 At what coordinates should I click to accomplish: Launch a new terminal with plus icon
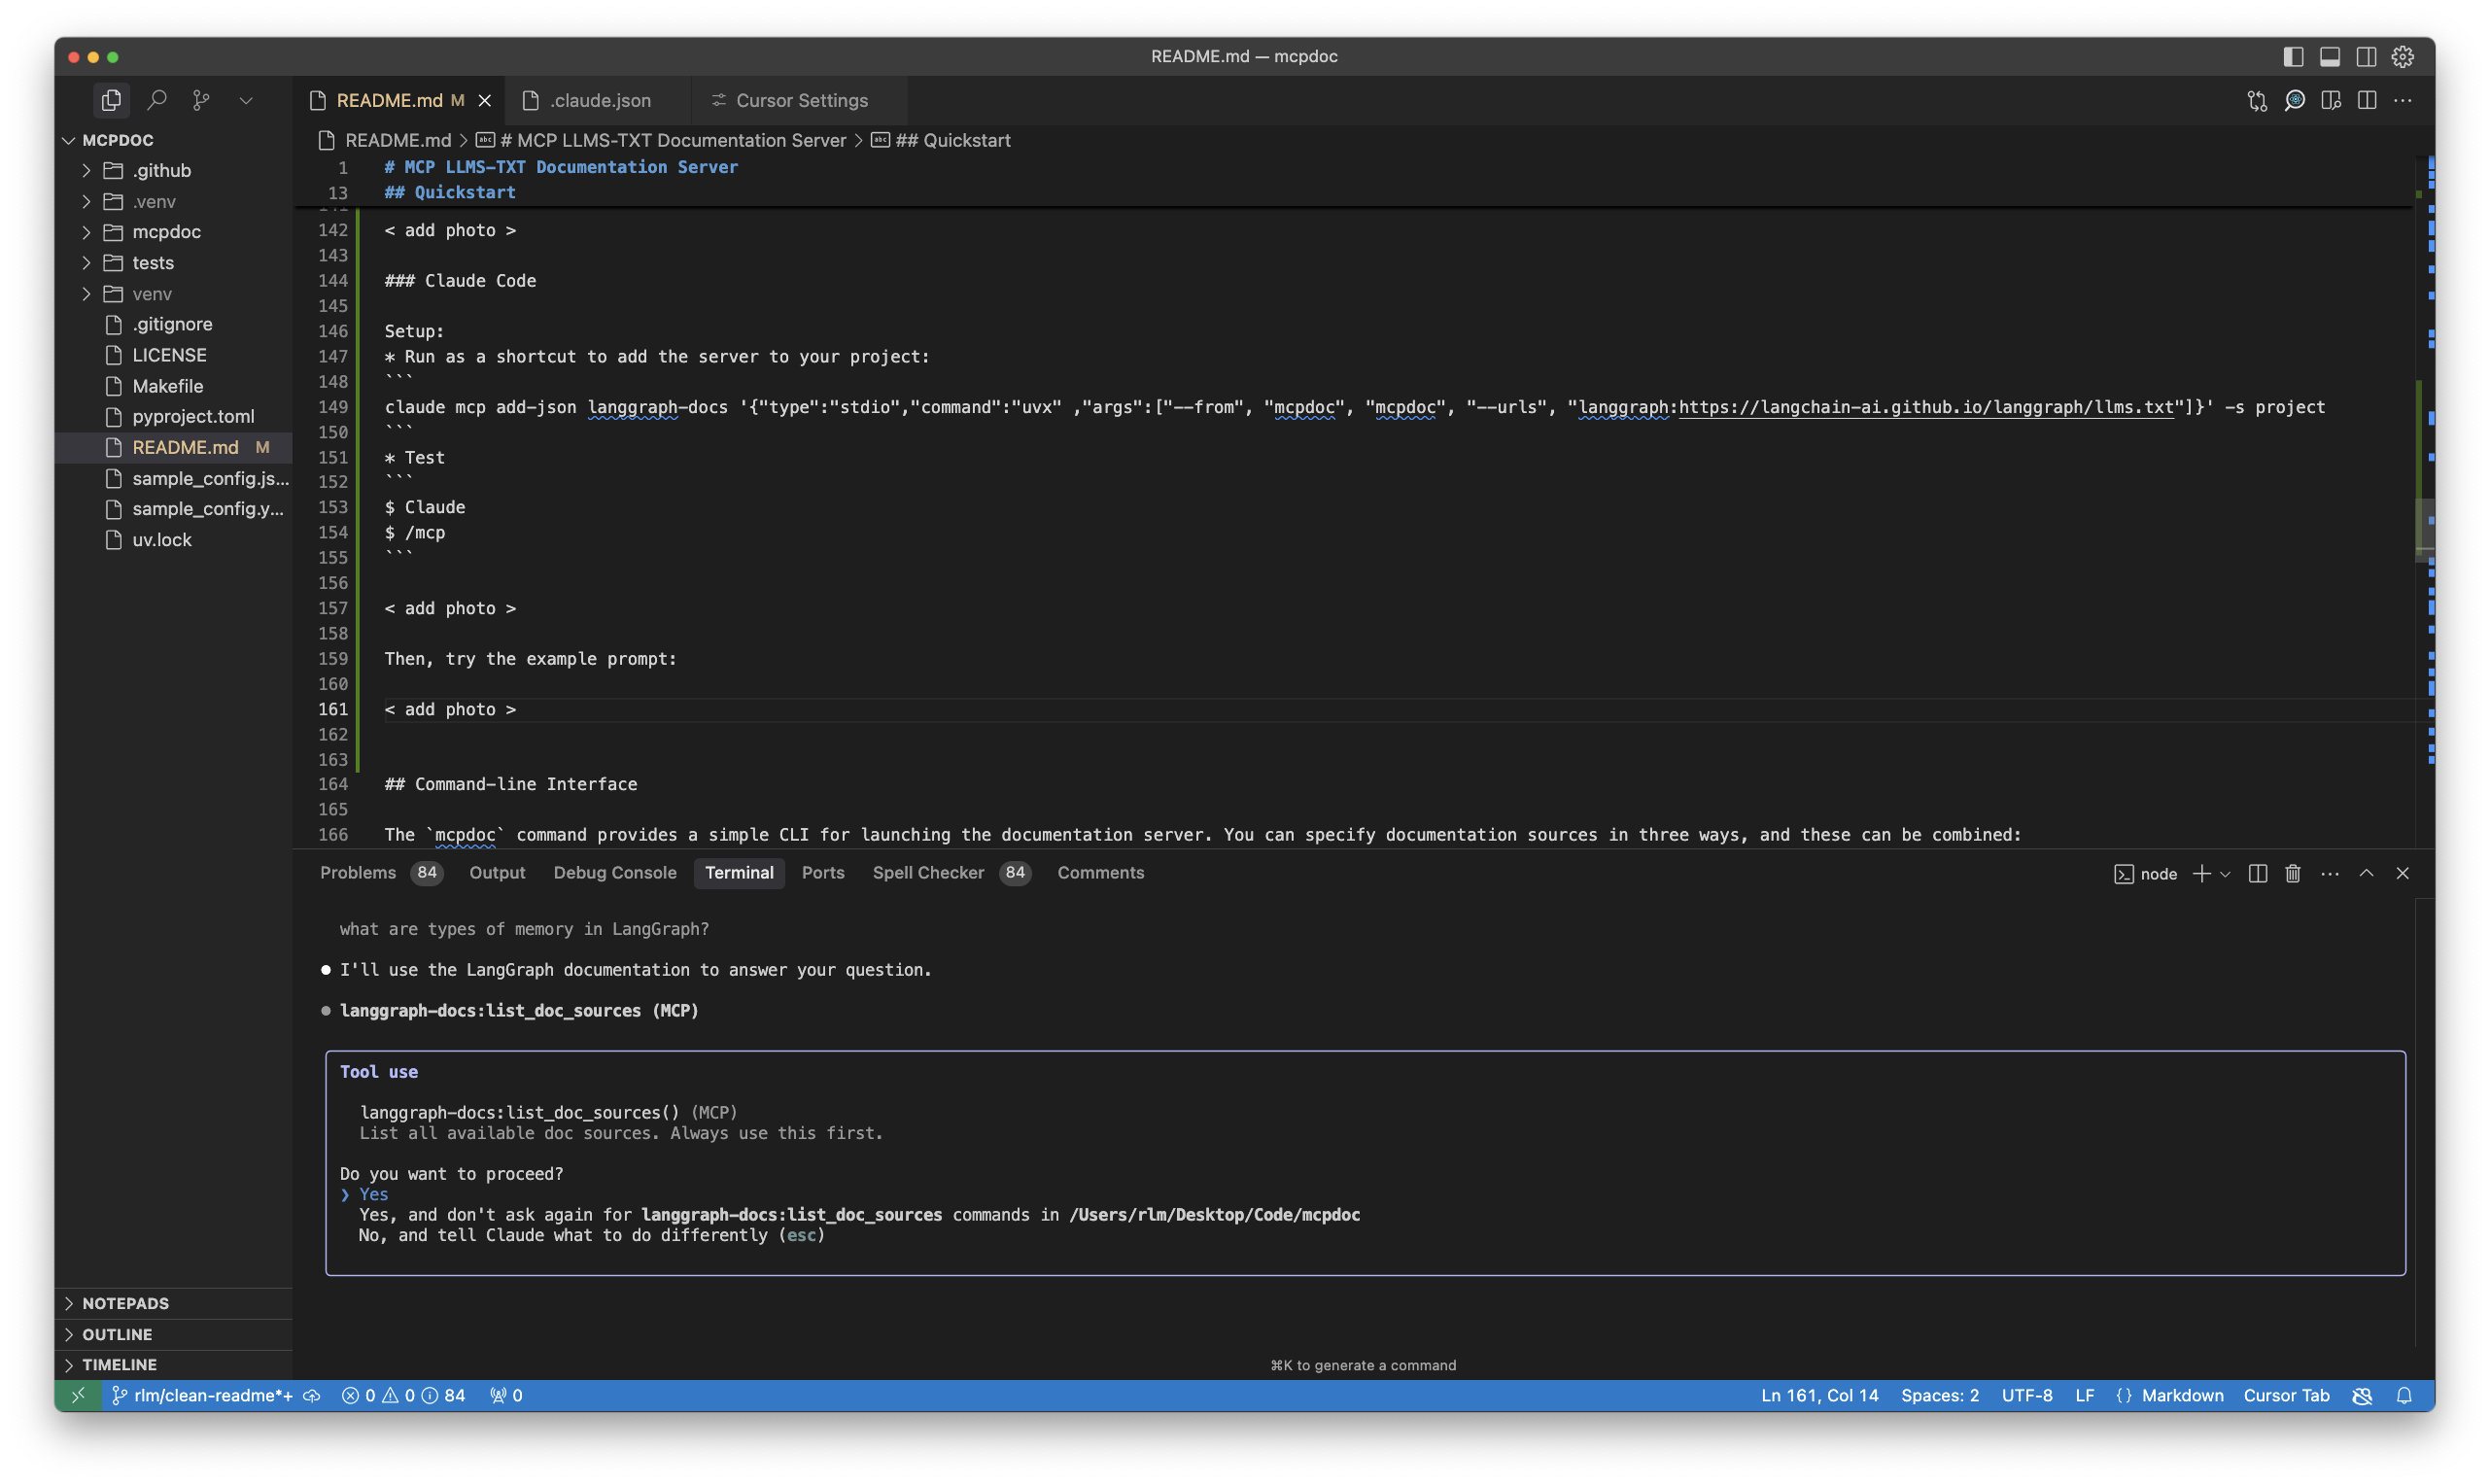(2202, 873)
